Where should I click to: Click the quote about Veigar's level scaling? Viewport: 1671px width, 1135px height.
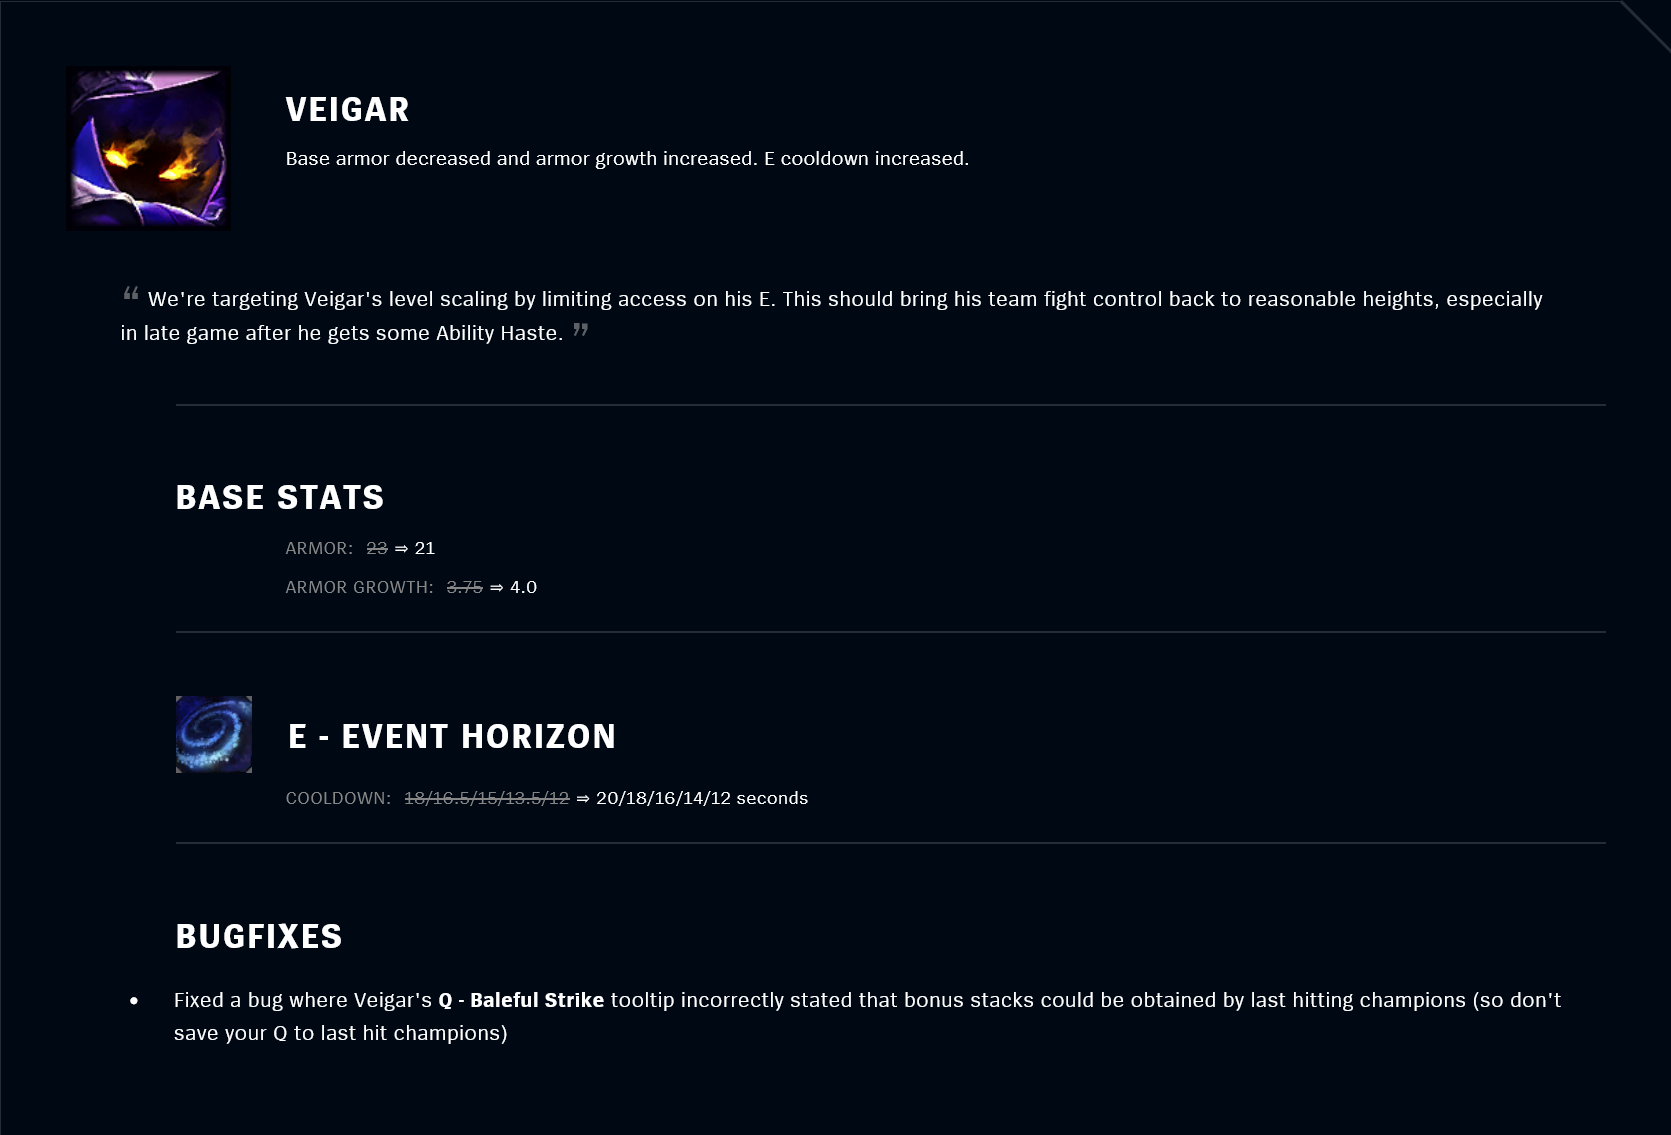[832, 315]
